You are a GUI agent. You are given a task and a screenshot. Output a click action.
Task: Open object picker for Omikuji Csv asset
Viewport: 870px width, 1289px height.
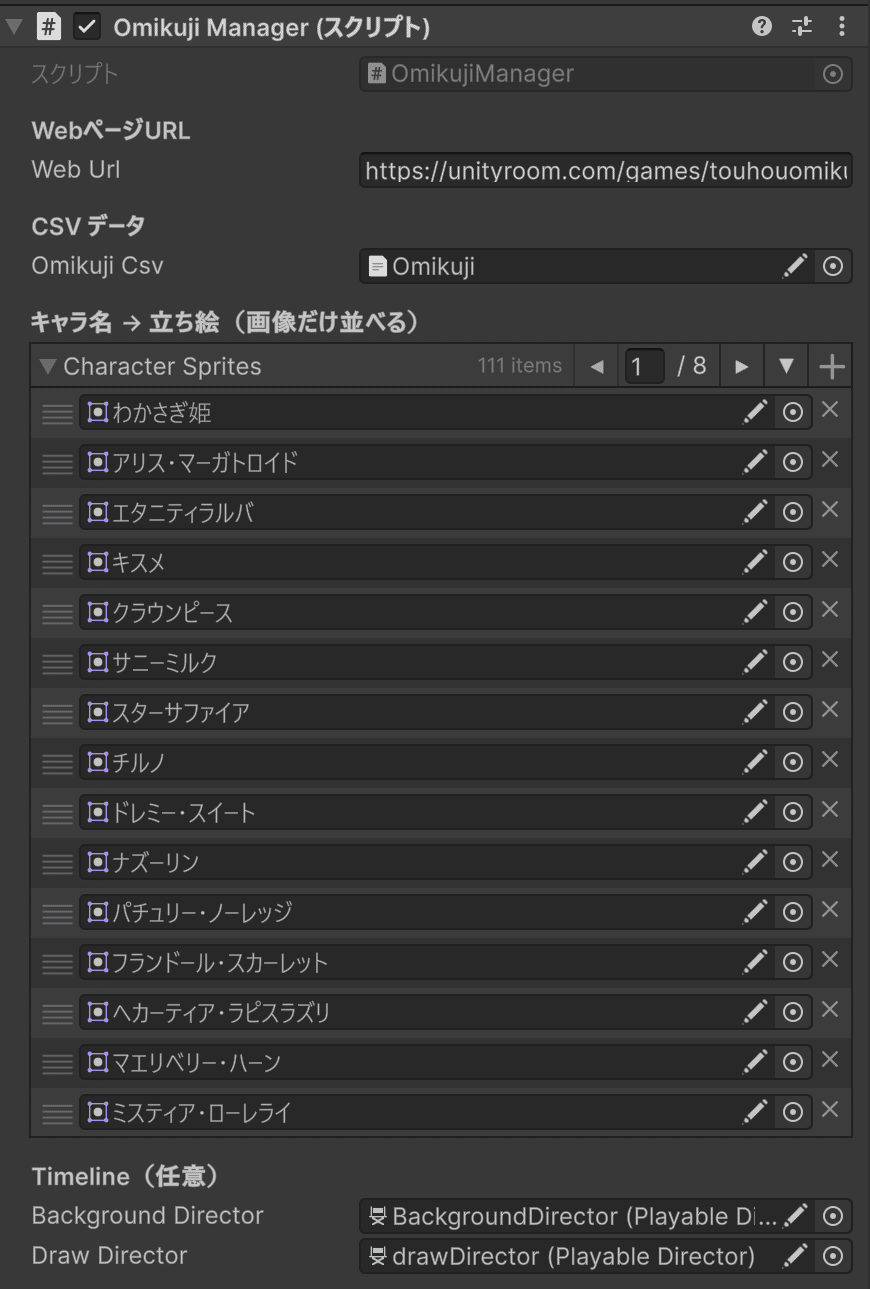(832, 265)
